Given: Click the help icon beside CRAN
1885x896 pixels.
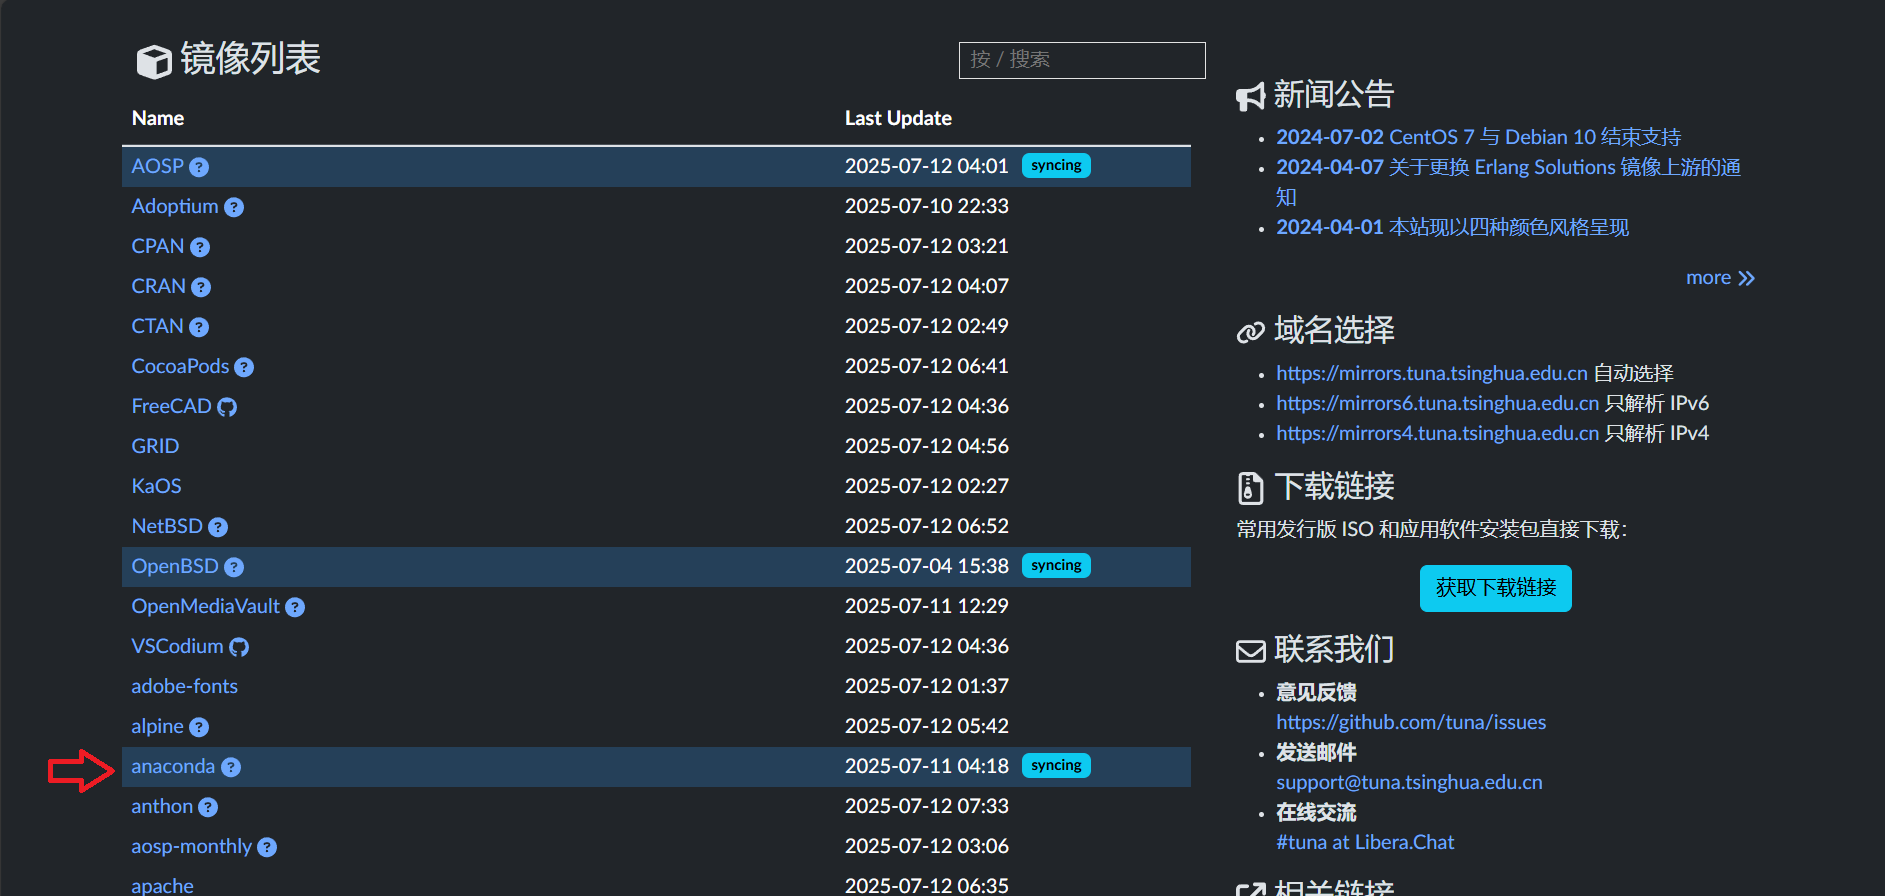Looking at the screenshot, I should [201, 287].
